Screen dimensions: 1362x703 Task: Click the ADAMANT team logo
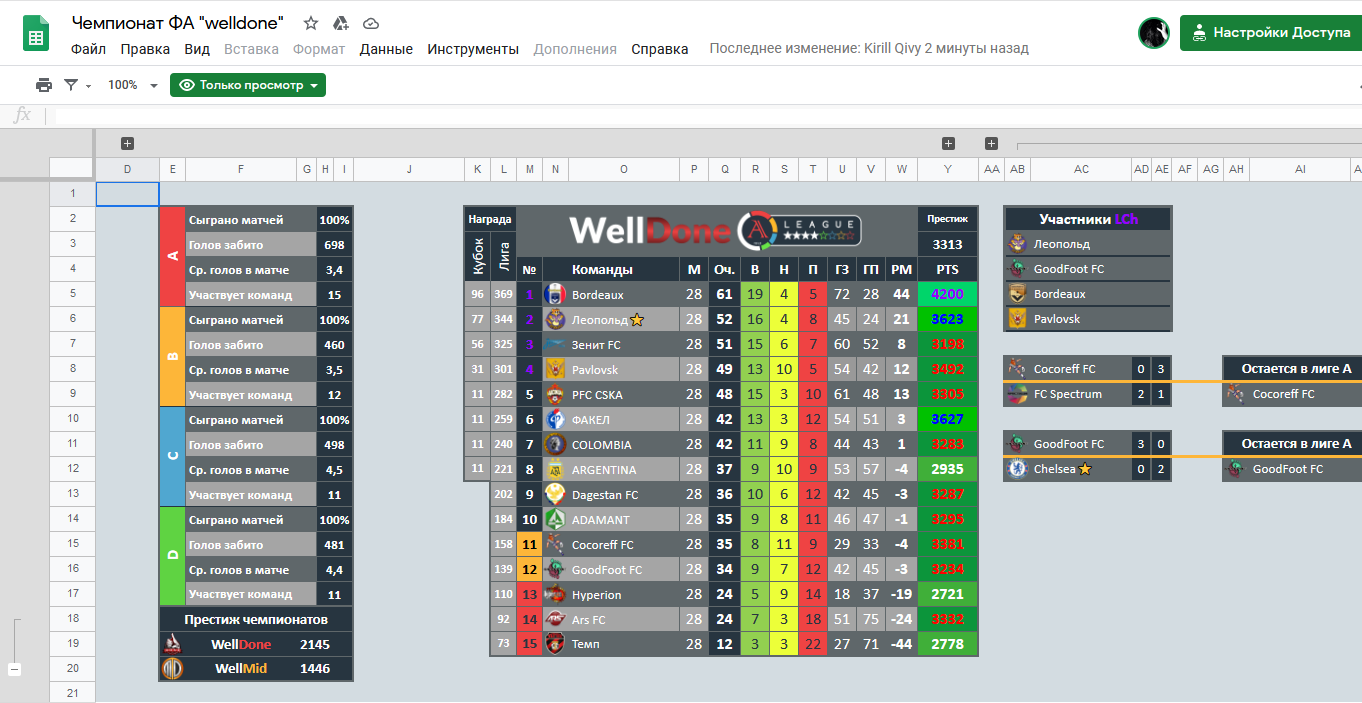[554, 520]
